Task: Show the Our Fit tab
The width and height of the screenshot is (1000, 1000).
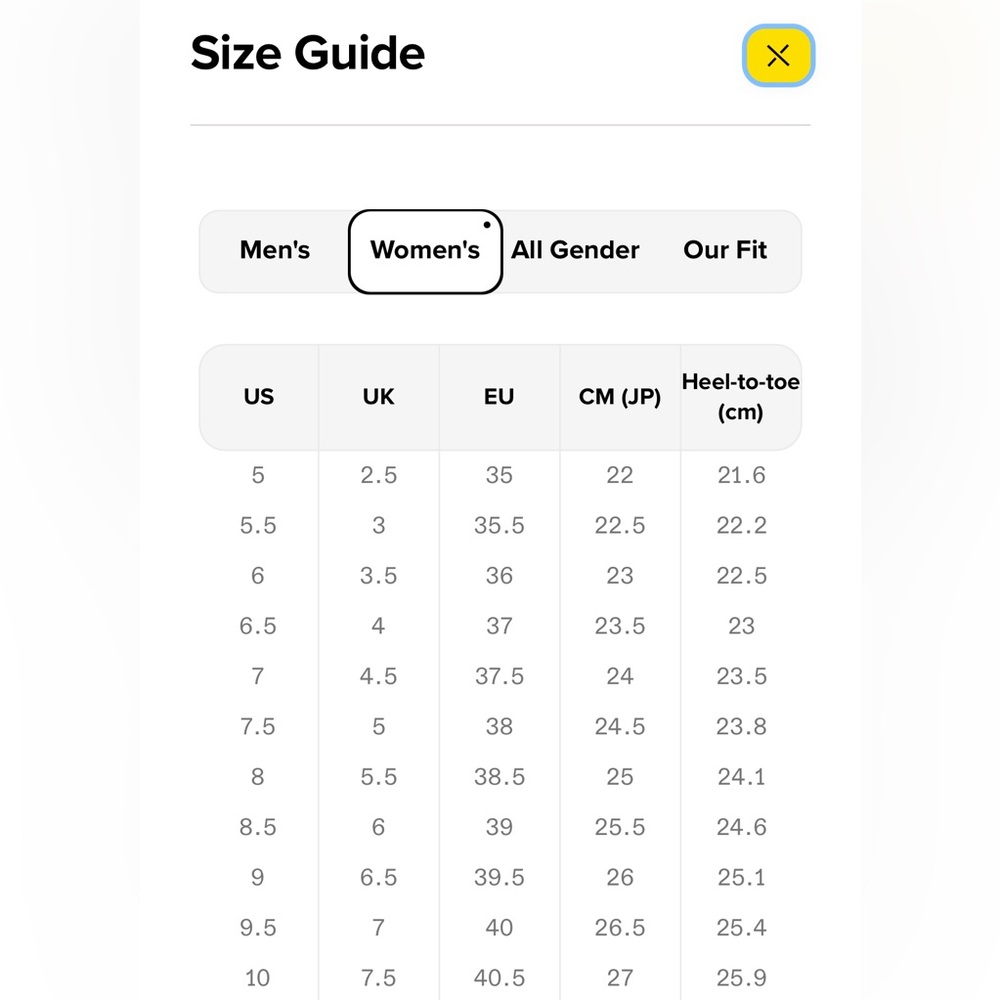Action: click(x=725, y=251)
